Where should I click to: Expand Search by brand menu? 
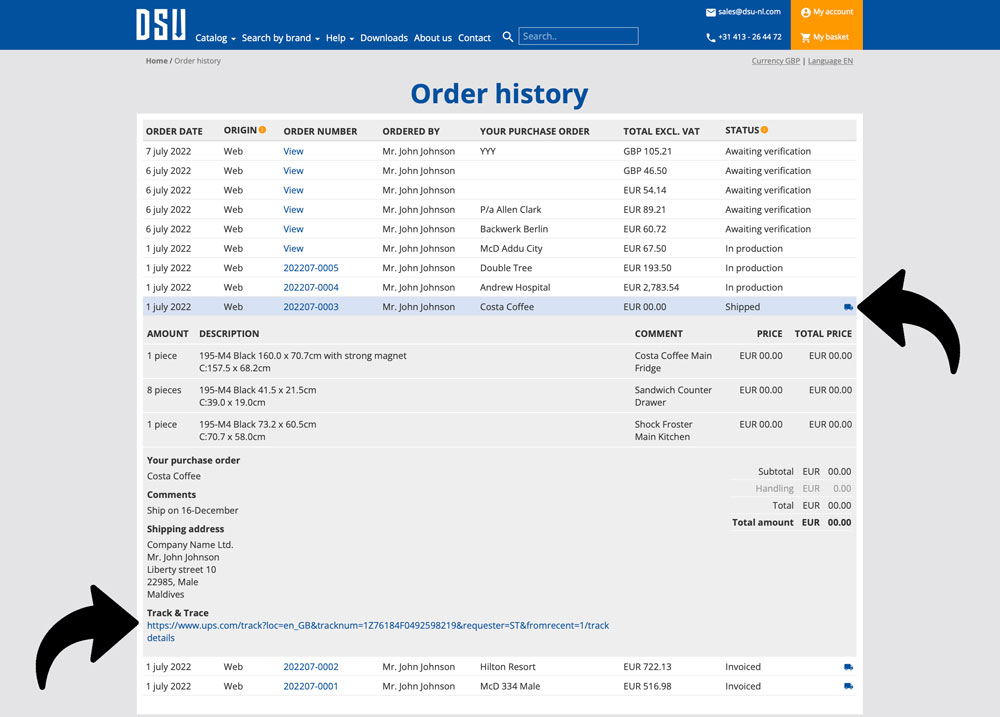point(281,38)
